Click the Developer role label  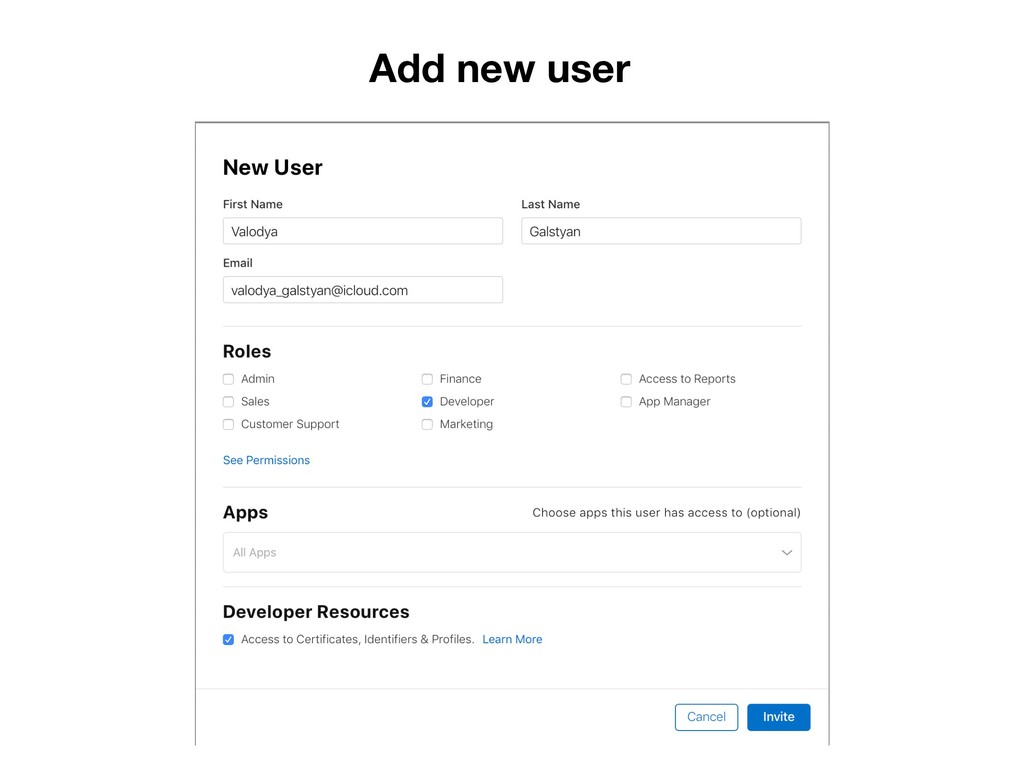(x=467, y=402)
